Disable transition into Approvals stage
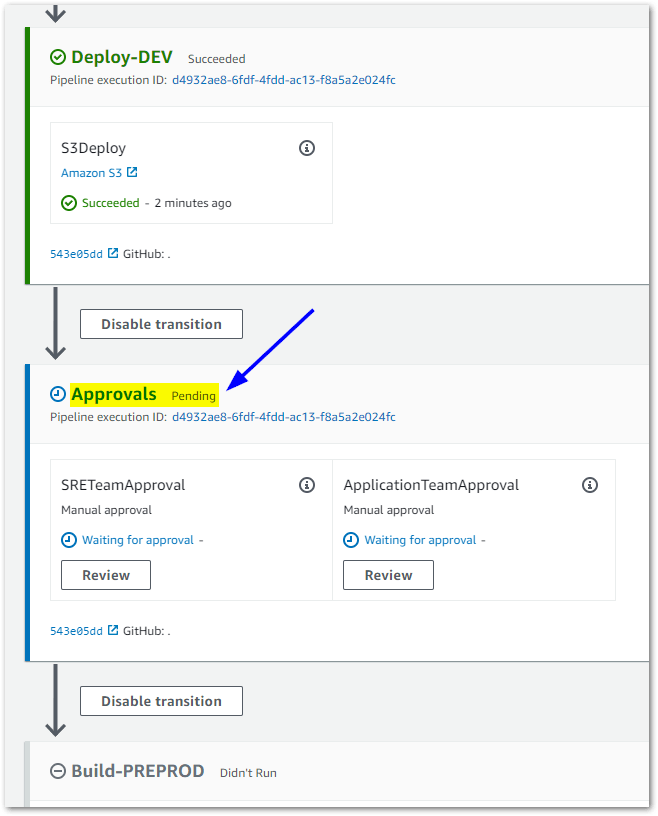The height and width of the screenshot is (816, 658). tap(161, 324)
